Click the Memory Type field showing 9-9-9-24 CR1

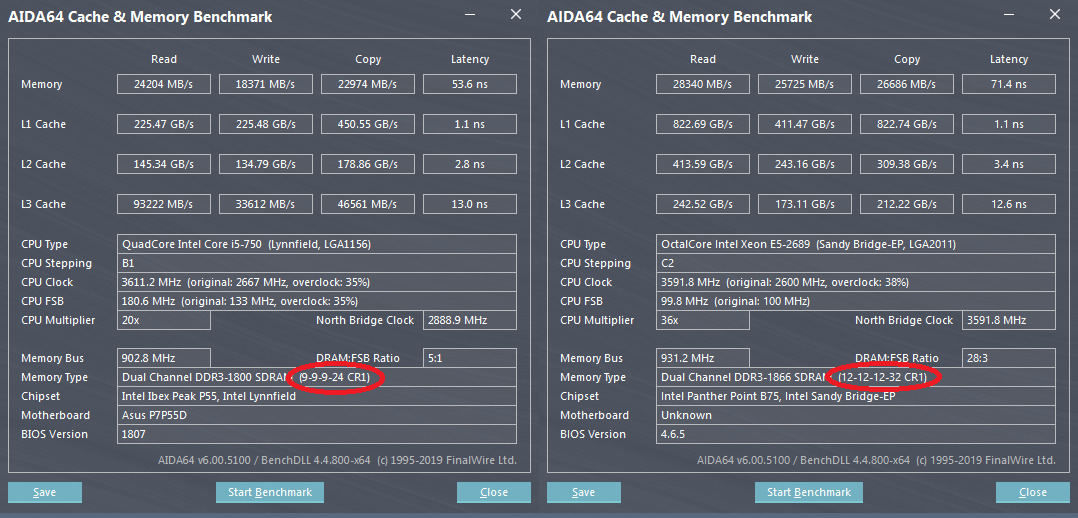[316, 377]
